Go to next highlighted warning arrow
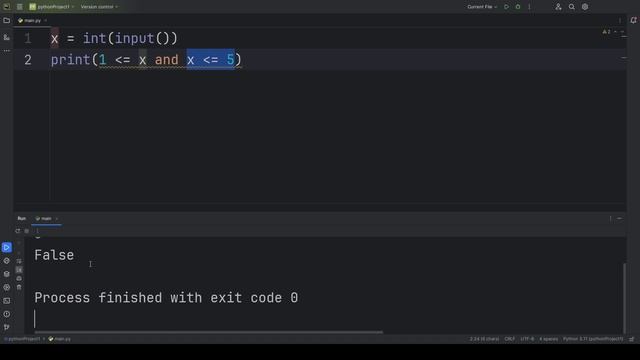The height and width of the screenshot is (360, 640). point(622,32)
